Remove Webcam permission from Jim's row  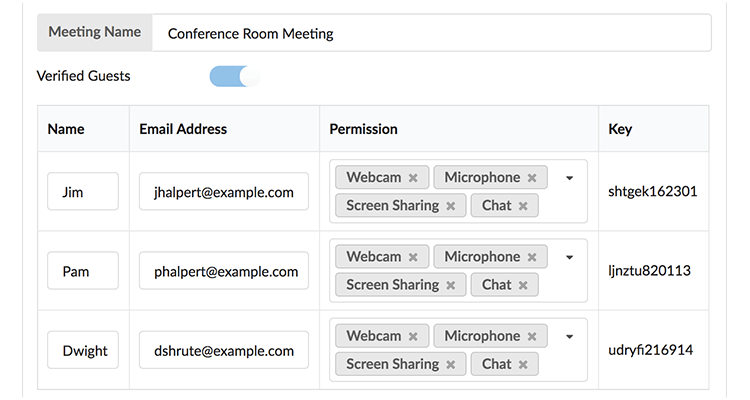coord(413,178)
